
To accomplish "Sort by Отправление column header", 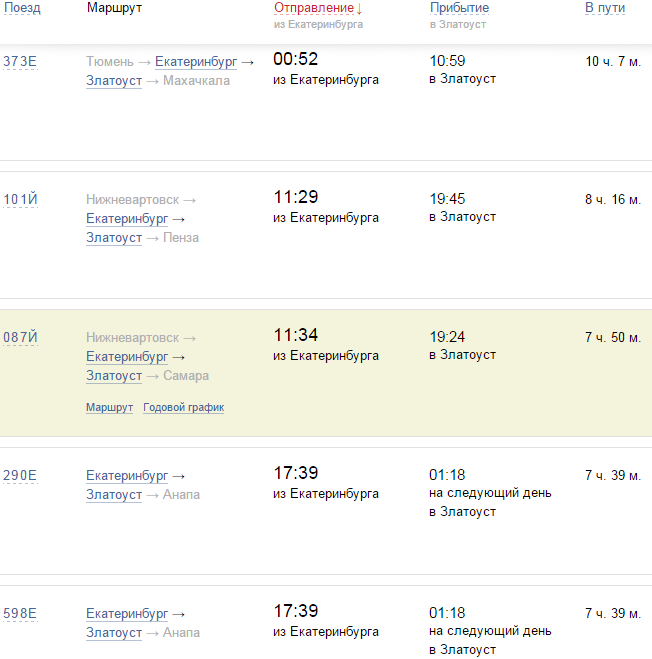I will point(314,8).
